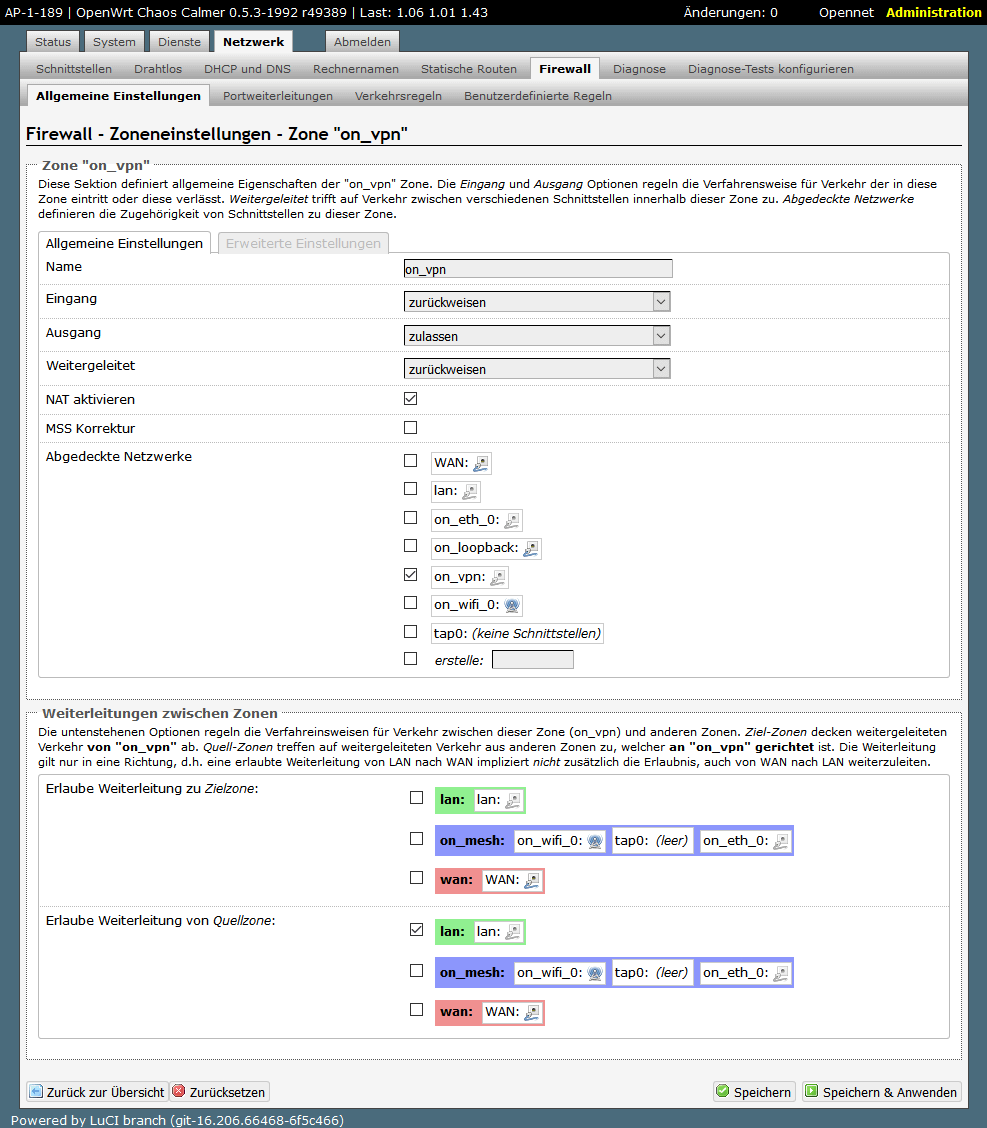Open the Erweiterte Einstellungen tab

coord(303,243)
